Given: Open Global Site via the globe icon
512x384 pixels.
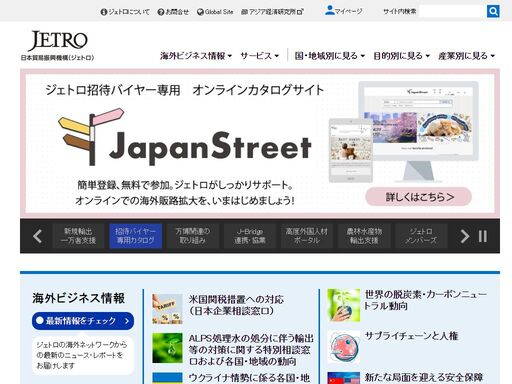Looking at the screenshot, I should click(200, 12).
